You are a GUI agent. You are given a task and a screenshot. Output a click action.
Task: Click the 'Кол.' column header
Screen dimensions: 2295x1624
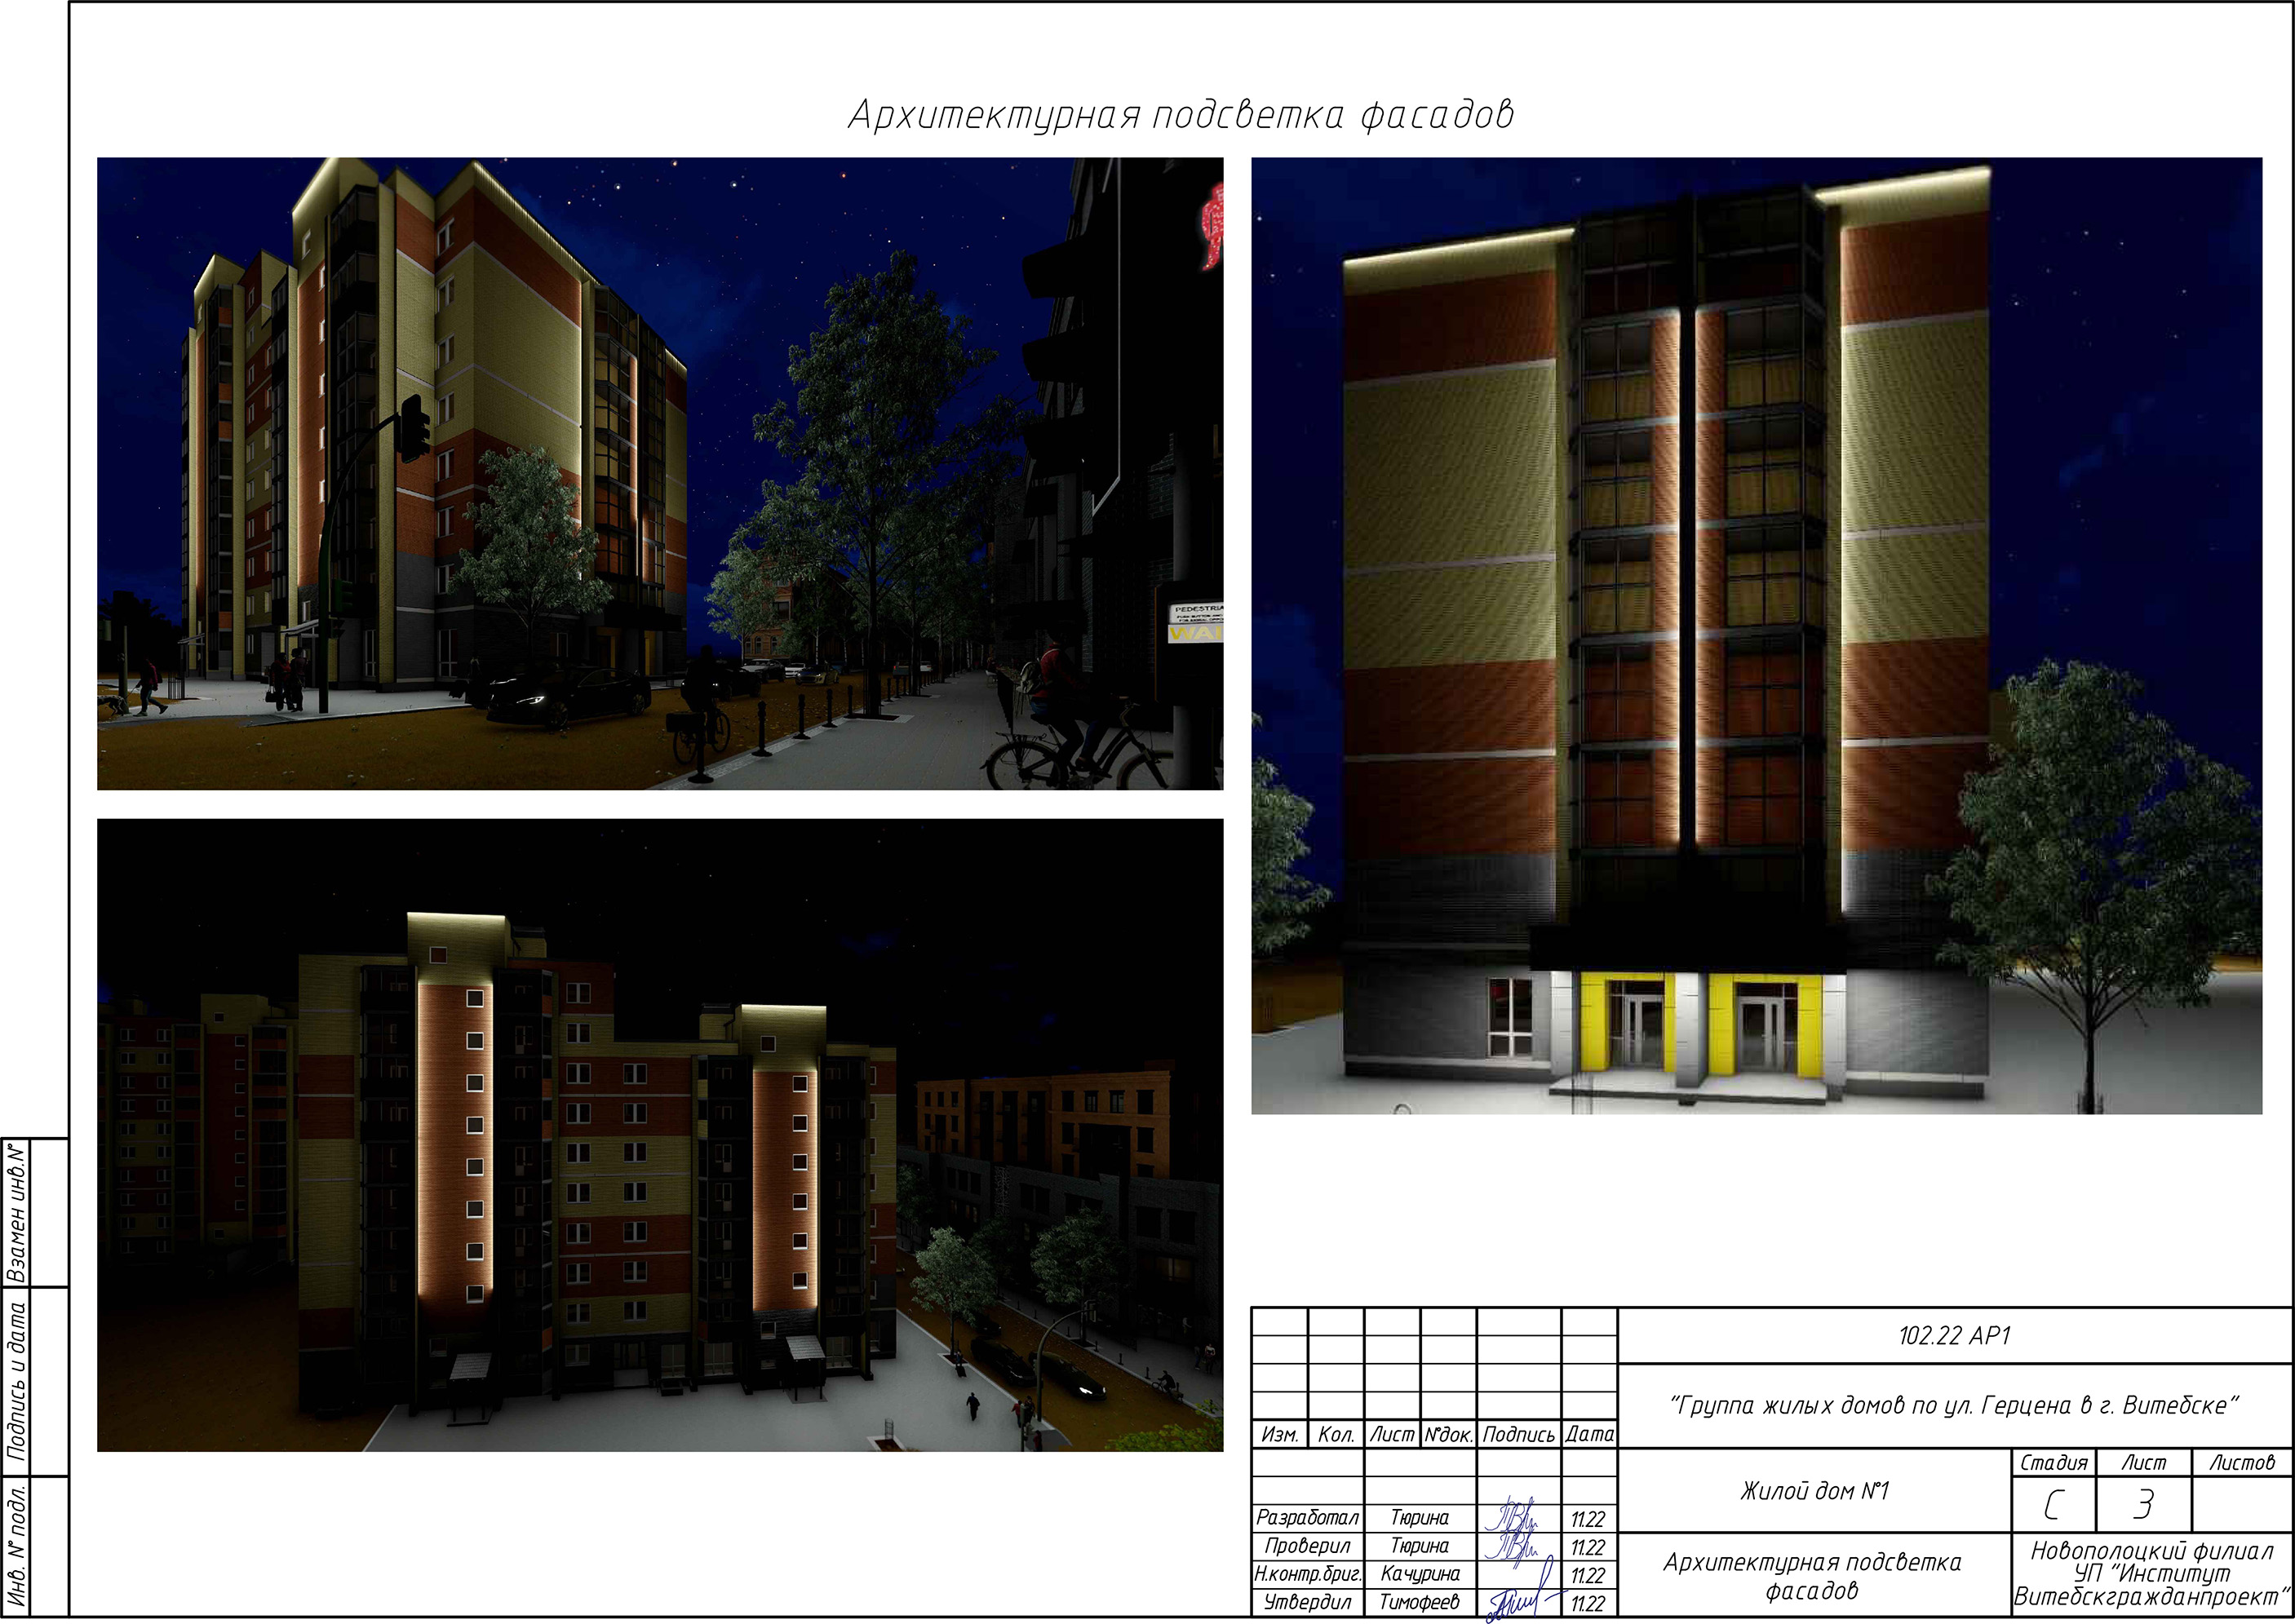(1336, 1435)
